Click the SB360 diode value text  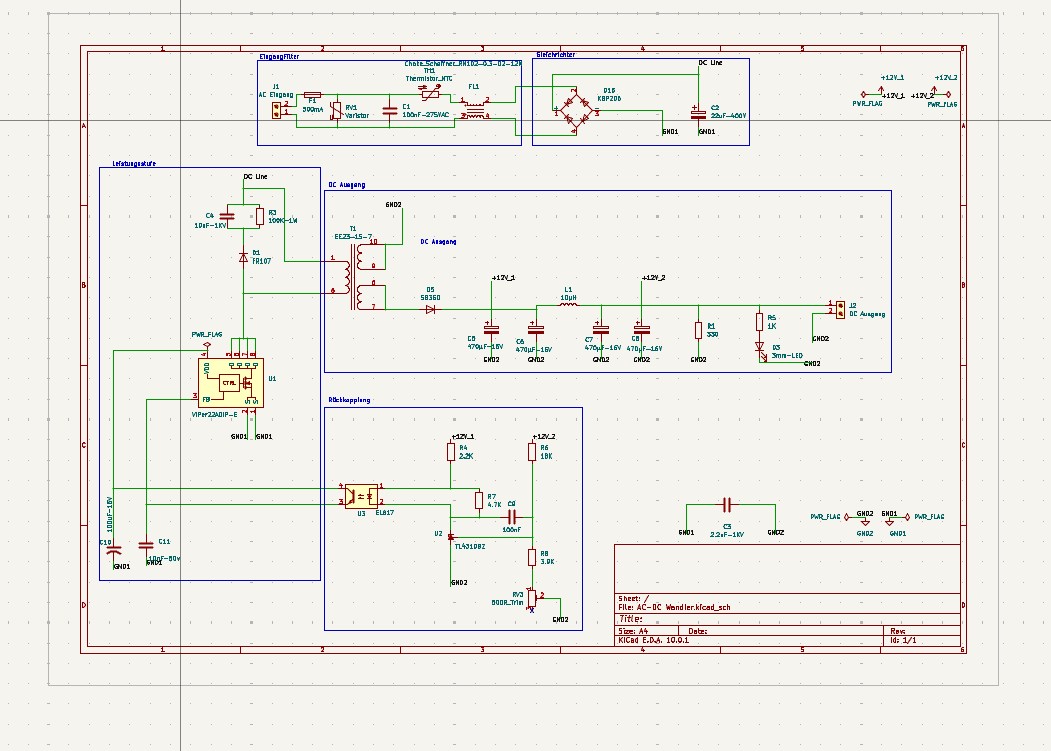coord(430,297)
